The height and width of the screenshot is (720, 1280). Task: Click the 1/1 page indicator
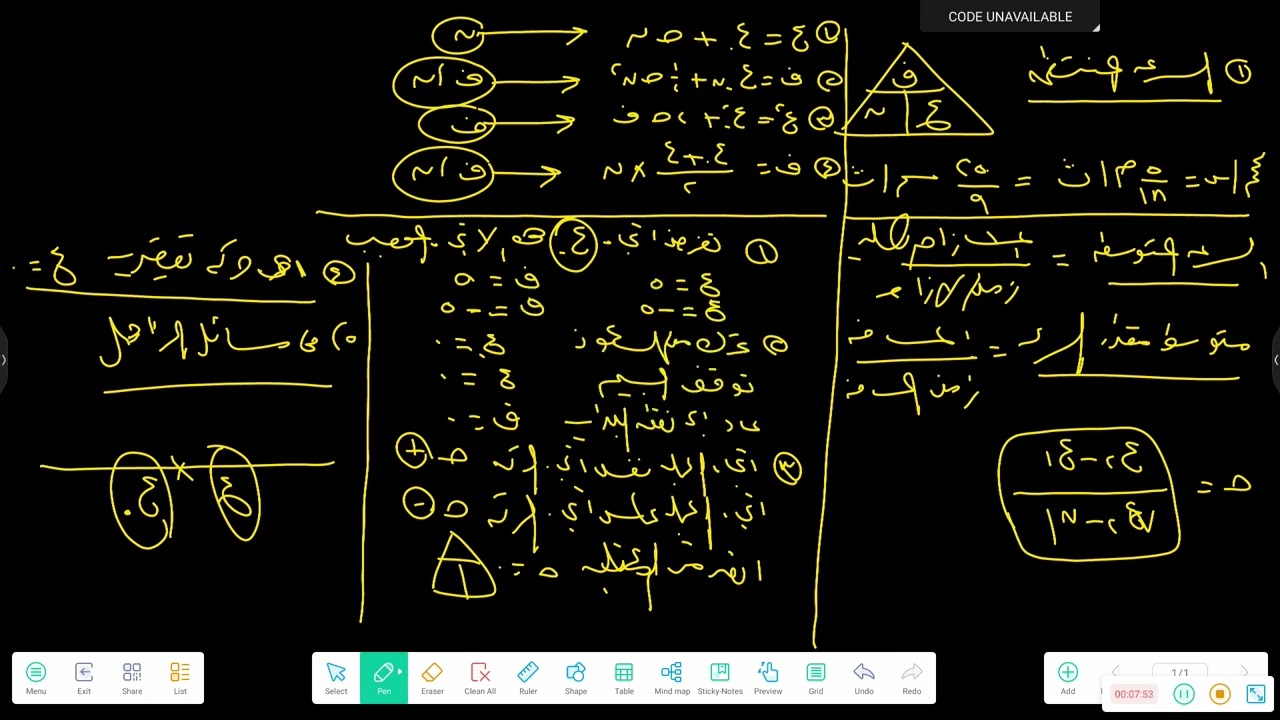(x=1180, y=672)
